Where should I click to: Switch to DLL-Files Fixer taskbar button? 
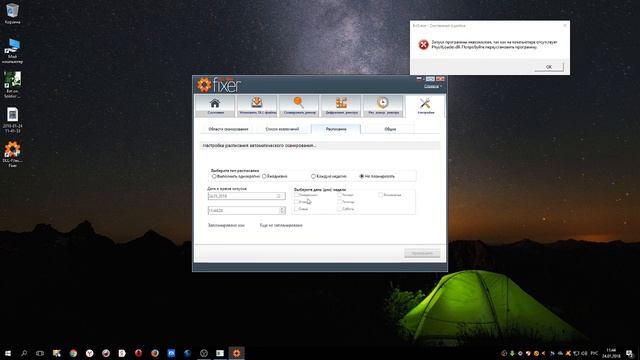236,353
